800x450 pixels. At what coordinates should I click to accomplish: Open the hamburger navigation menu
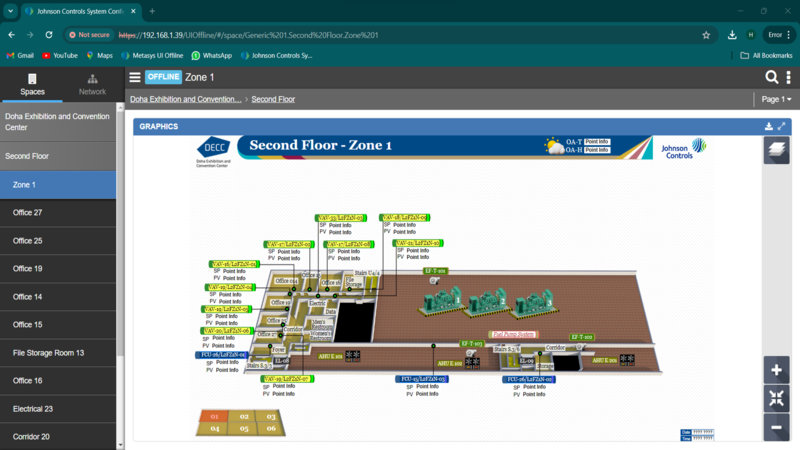coord(135,77)
